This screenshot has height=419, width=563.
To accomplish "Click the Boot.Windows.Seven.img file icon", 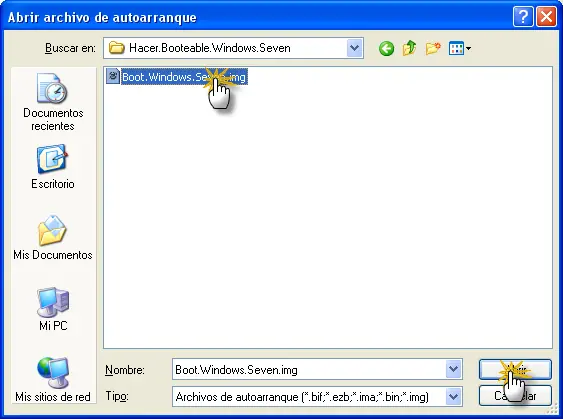I will pyautogui.click(x=113, y=76).
